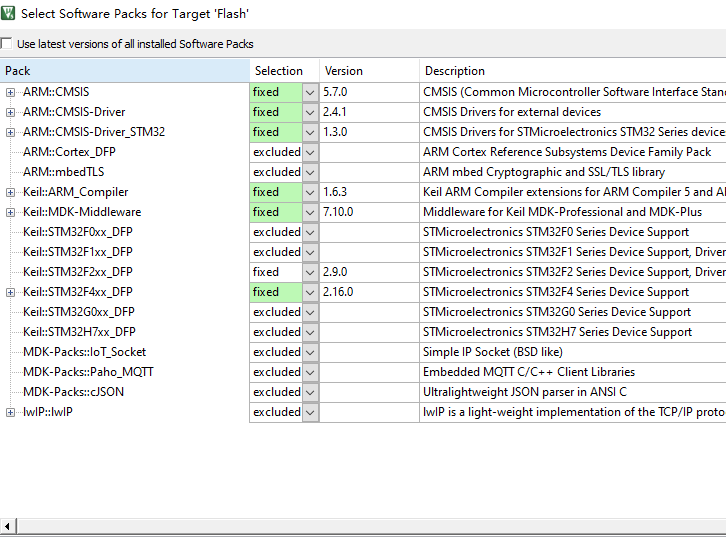Select the Keil::STM32H7xx_DFP tree row

(x=79, y=332)
